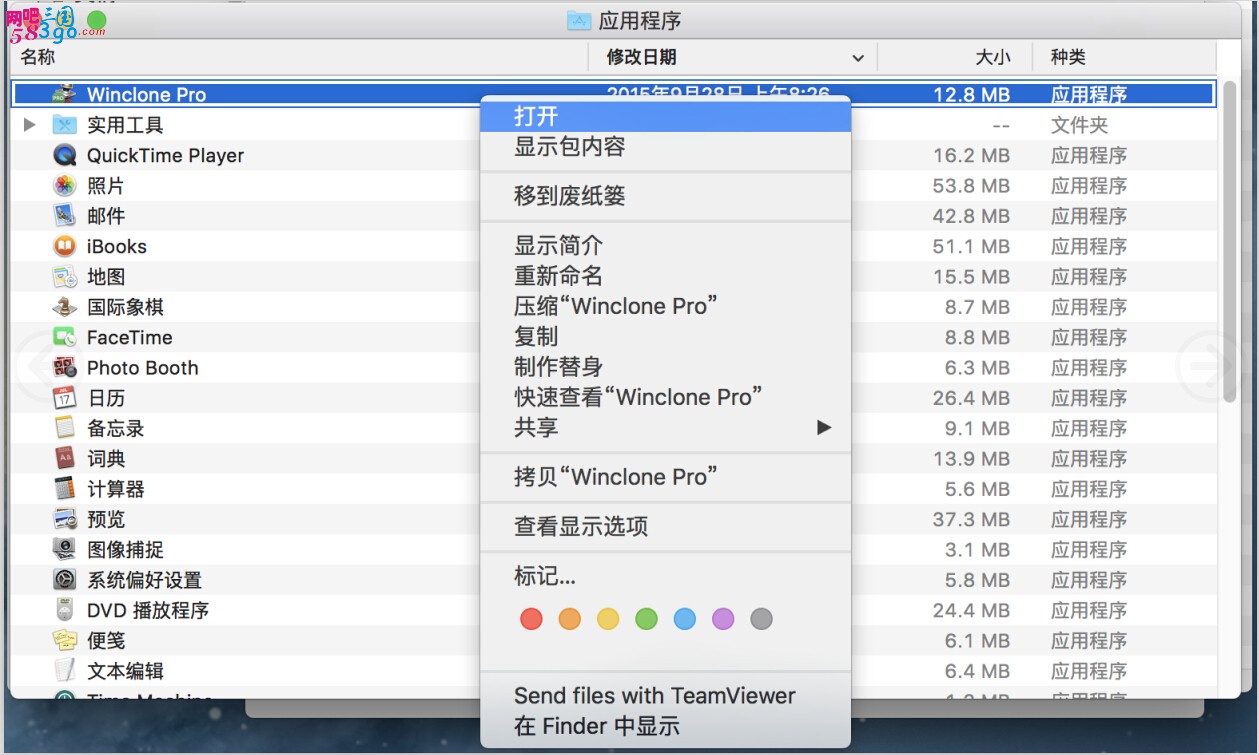Sort by the 大小 column header
1259x755 pixels.
(955, 58)
